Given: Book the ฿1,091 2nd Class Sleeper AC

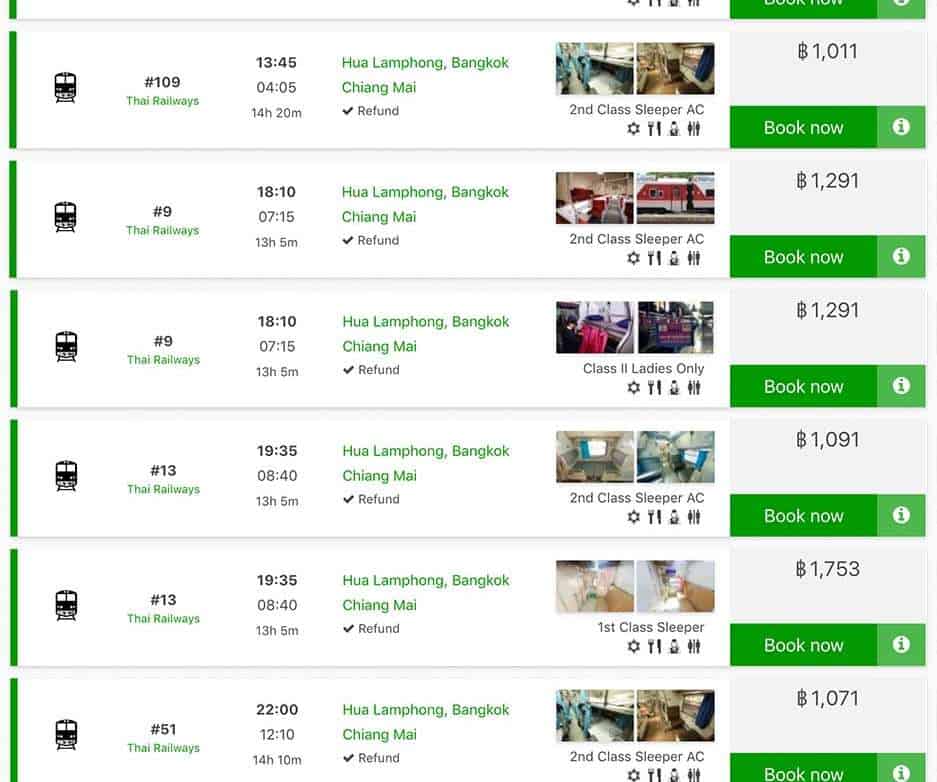Looking at the screenshot, I should click(803, 515).
